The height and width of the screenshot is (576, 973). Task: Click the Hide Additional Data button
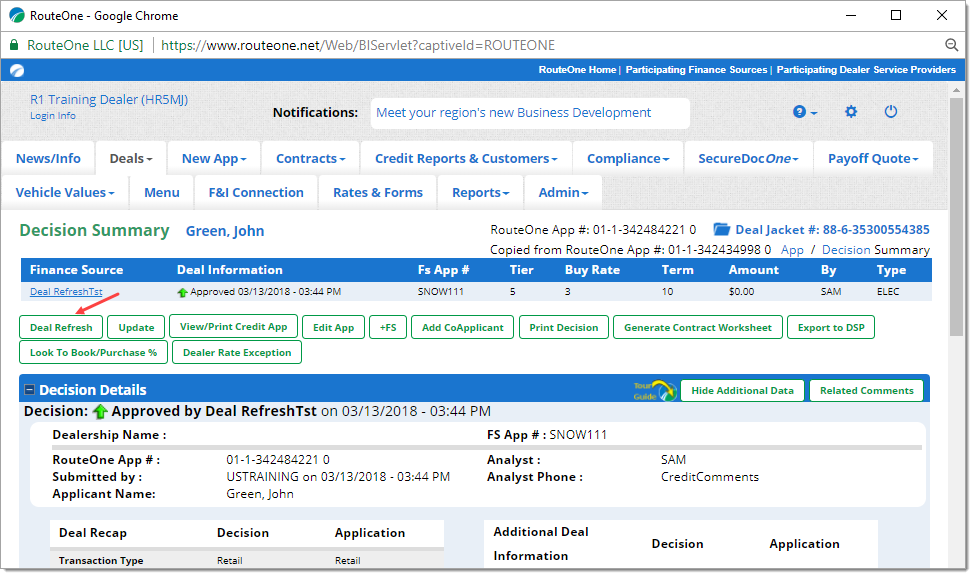point(742,390)
